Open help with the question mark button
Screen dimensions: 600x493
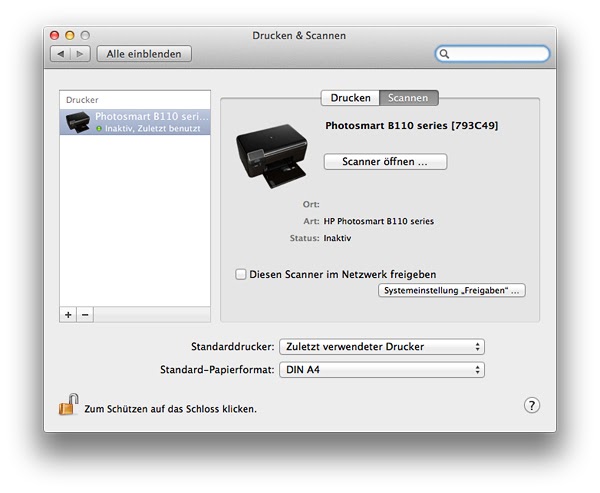click(x=532, y=405)
